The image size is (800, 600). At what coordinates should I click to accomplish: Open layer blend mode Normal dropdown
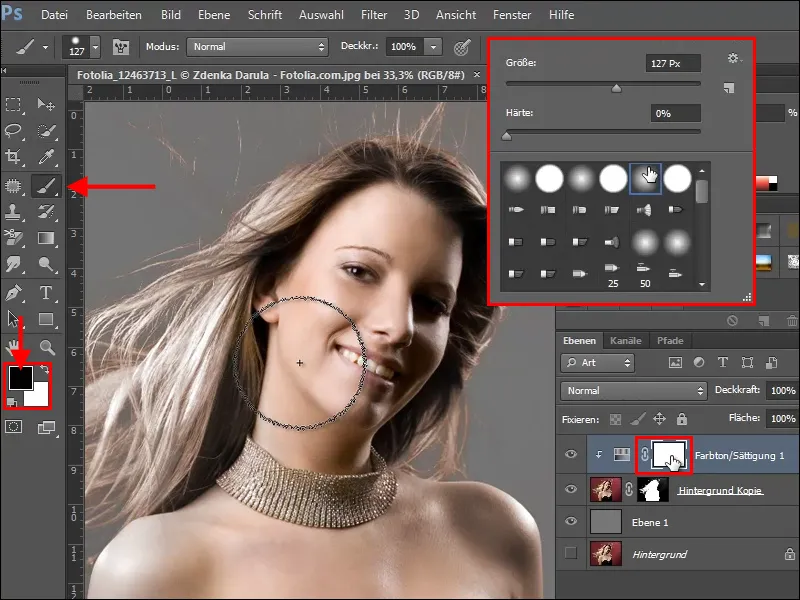(x=634, y=391)
